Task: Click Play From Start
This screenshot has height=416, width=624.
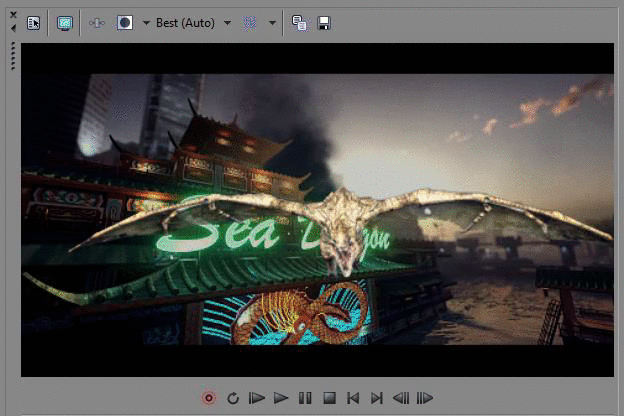Action: click(257, 398)
